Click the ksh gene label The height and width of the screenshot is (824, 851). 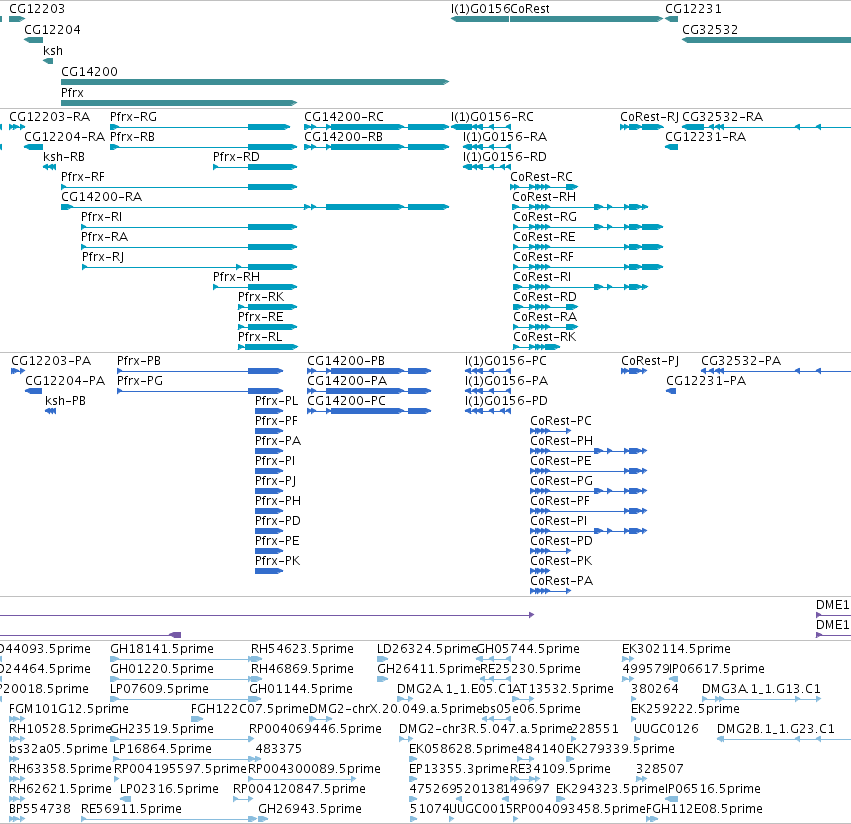[53, 50]
